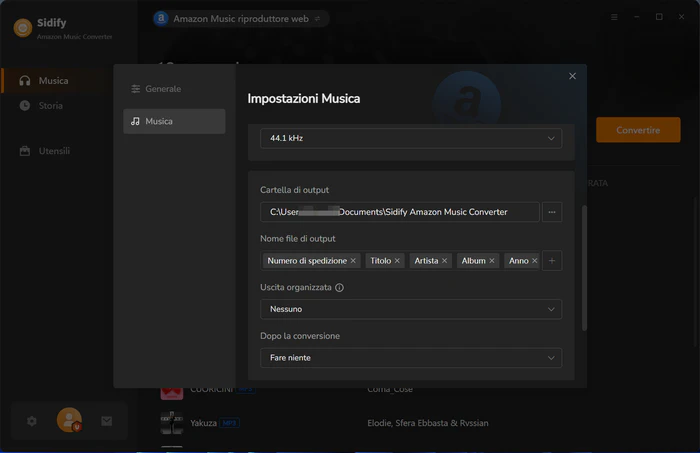Click the Yakuza track thumbnail
Screen dimensions: 700x453
[x=172, y=423]
